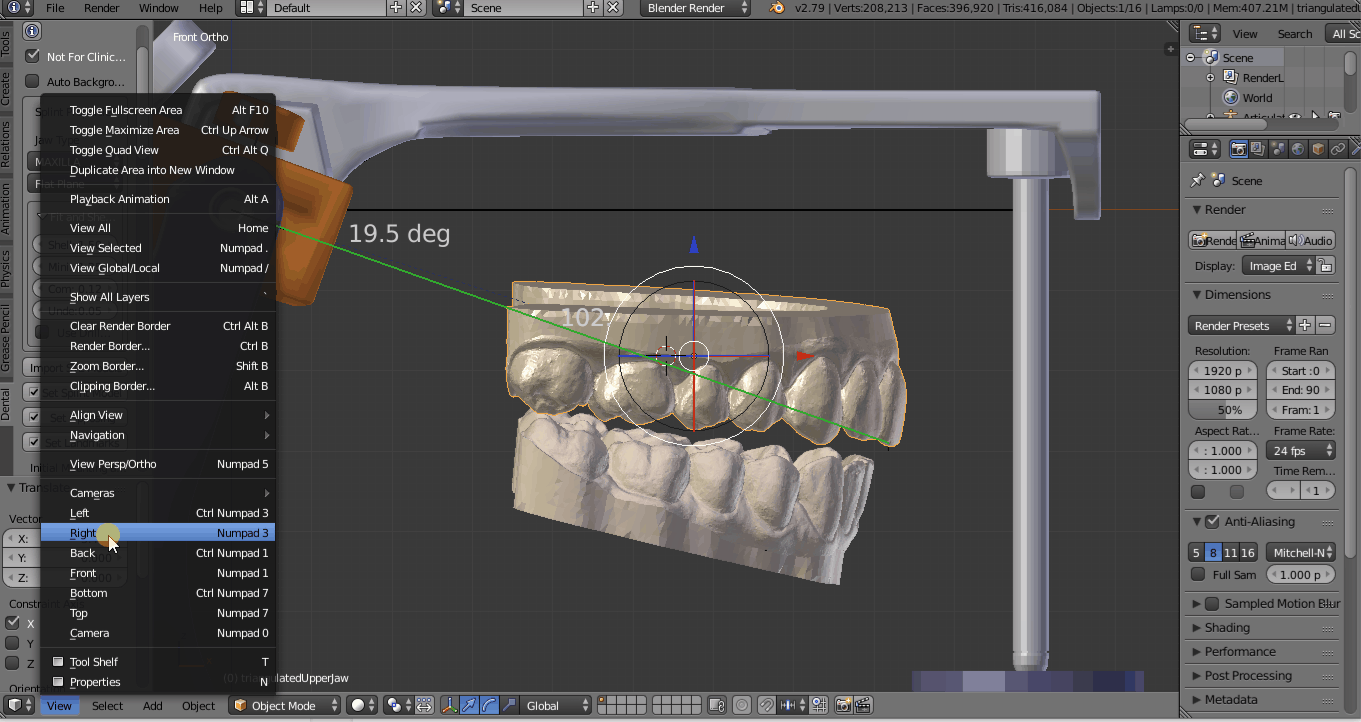1361x722 pixels.
Task: Open the Constraints properties tab chain icon
Action: click(x=1338, y=149)
